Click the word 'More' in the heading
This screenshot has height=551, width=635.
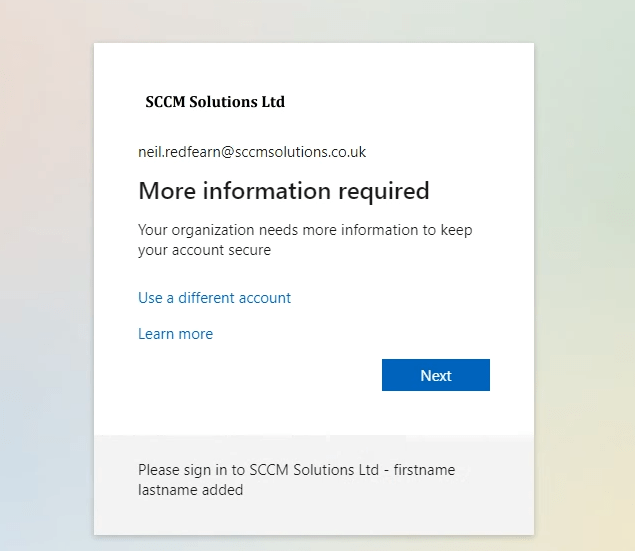[x=165, y=190]
